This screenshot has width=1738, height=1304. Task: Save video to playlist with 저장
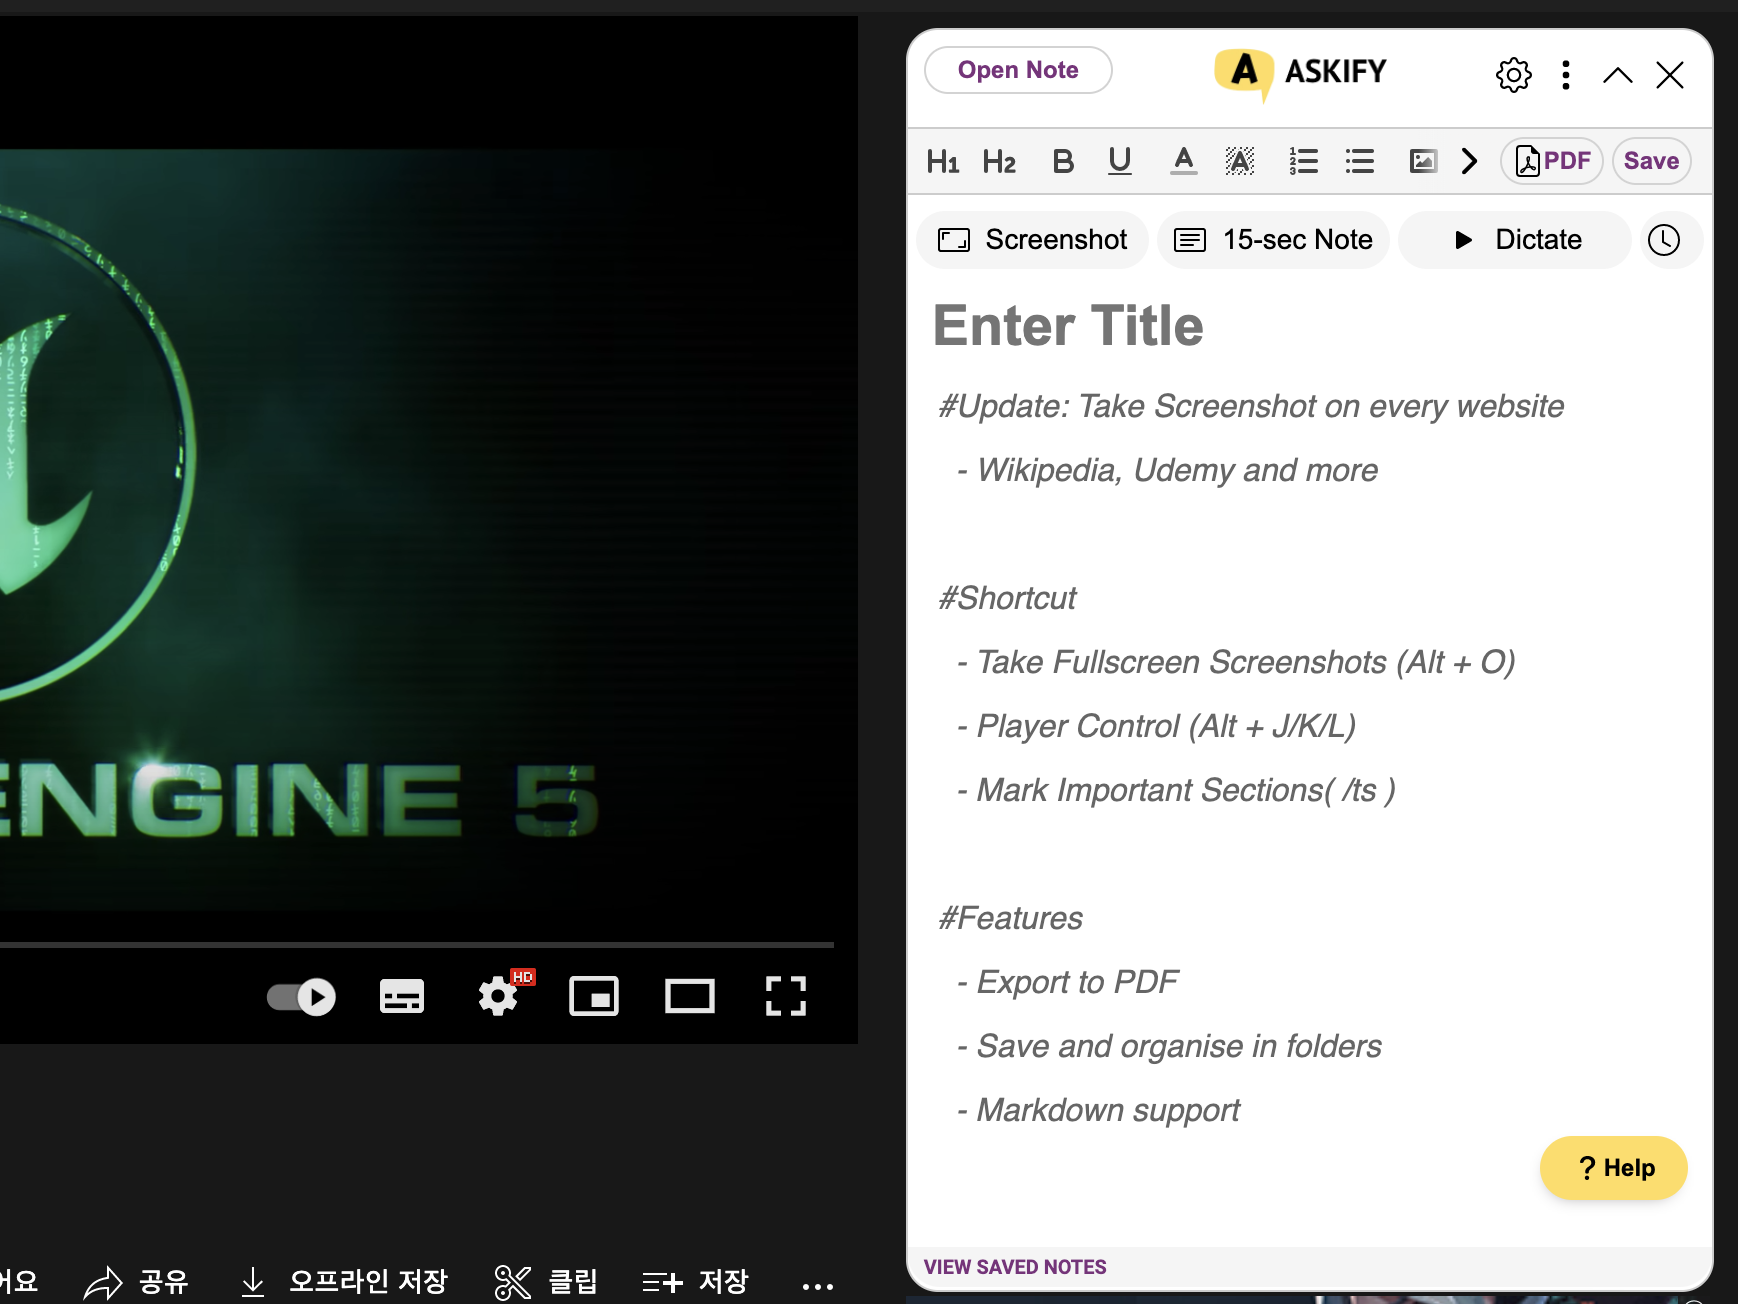695,1282
